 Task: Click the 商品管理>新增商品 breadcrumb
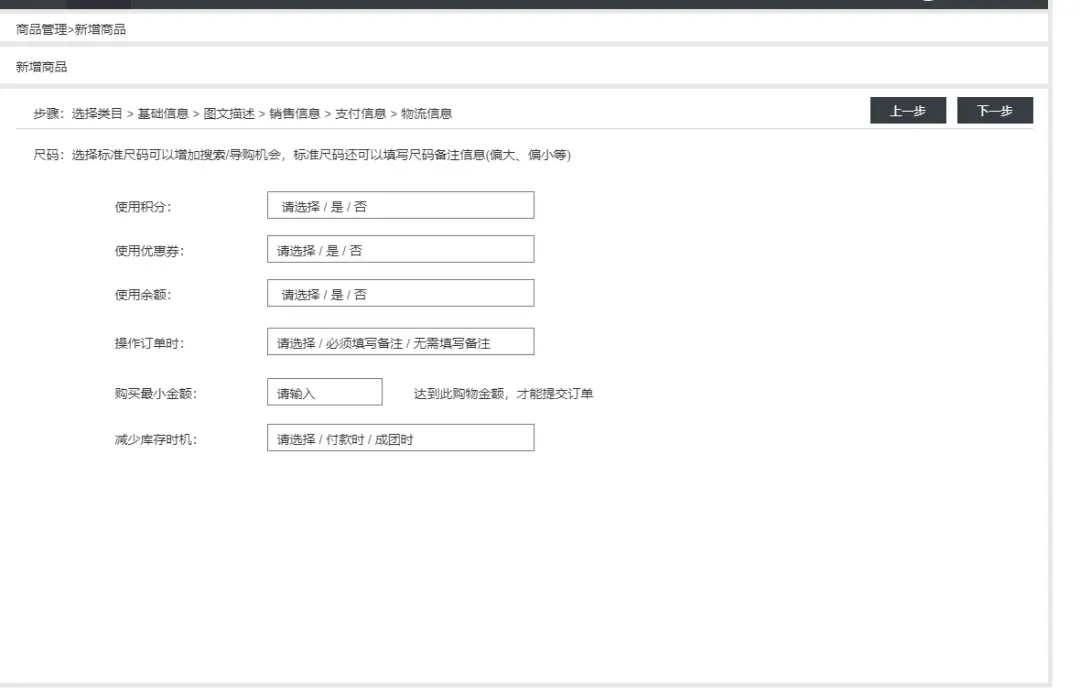click(x=71, y=30)
